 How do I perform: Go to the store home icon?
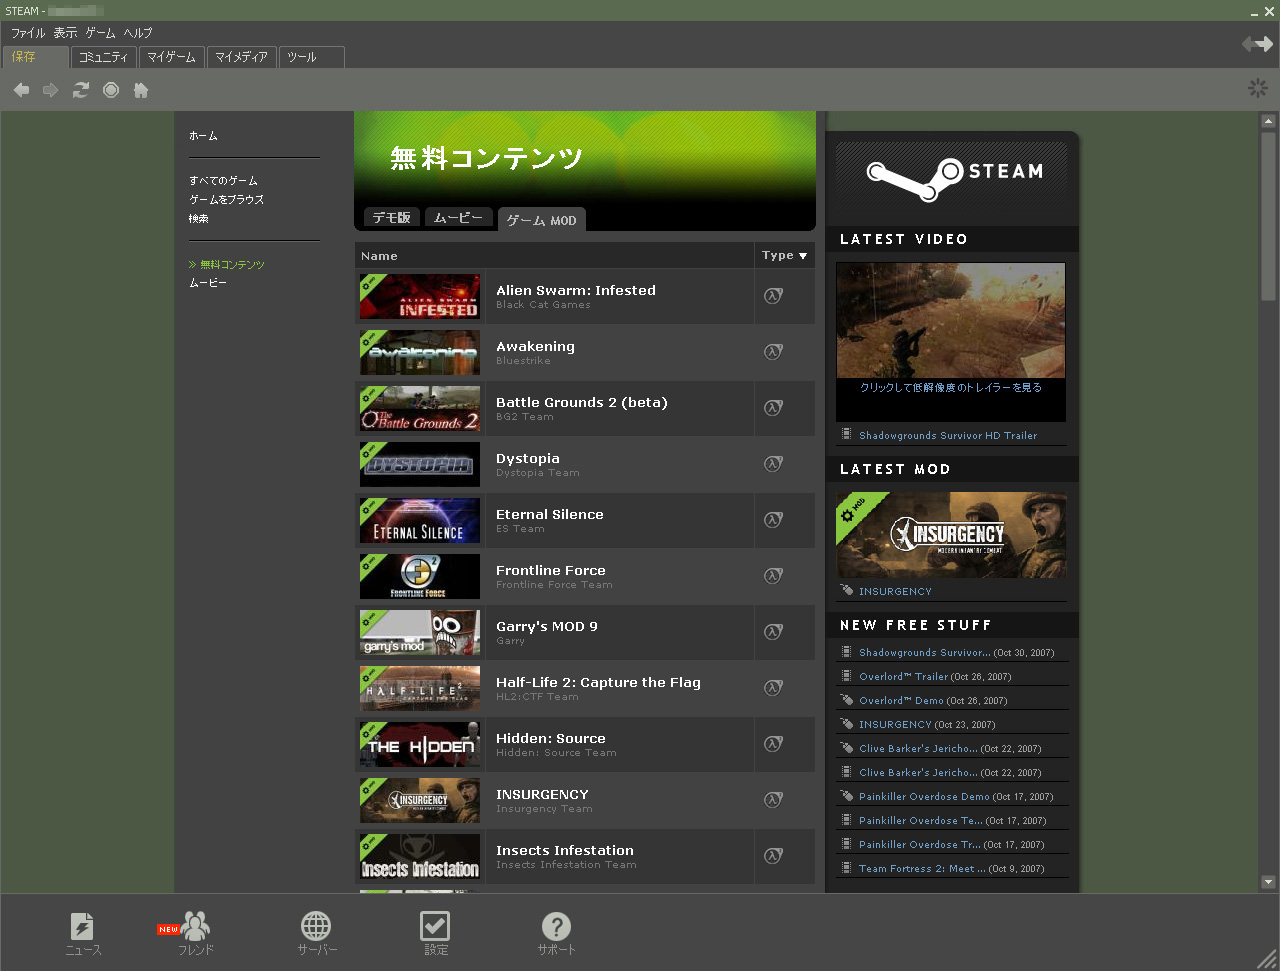click(141, 90)
